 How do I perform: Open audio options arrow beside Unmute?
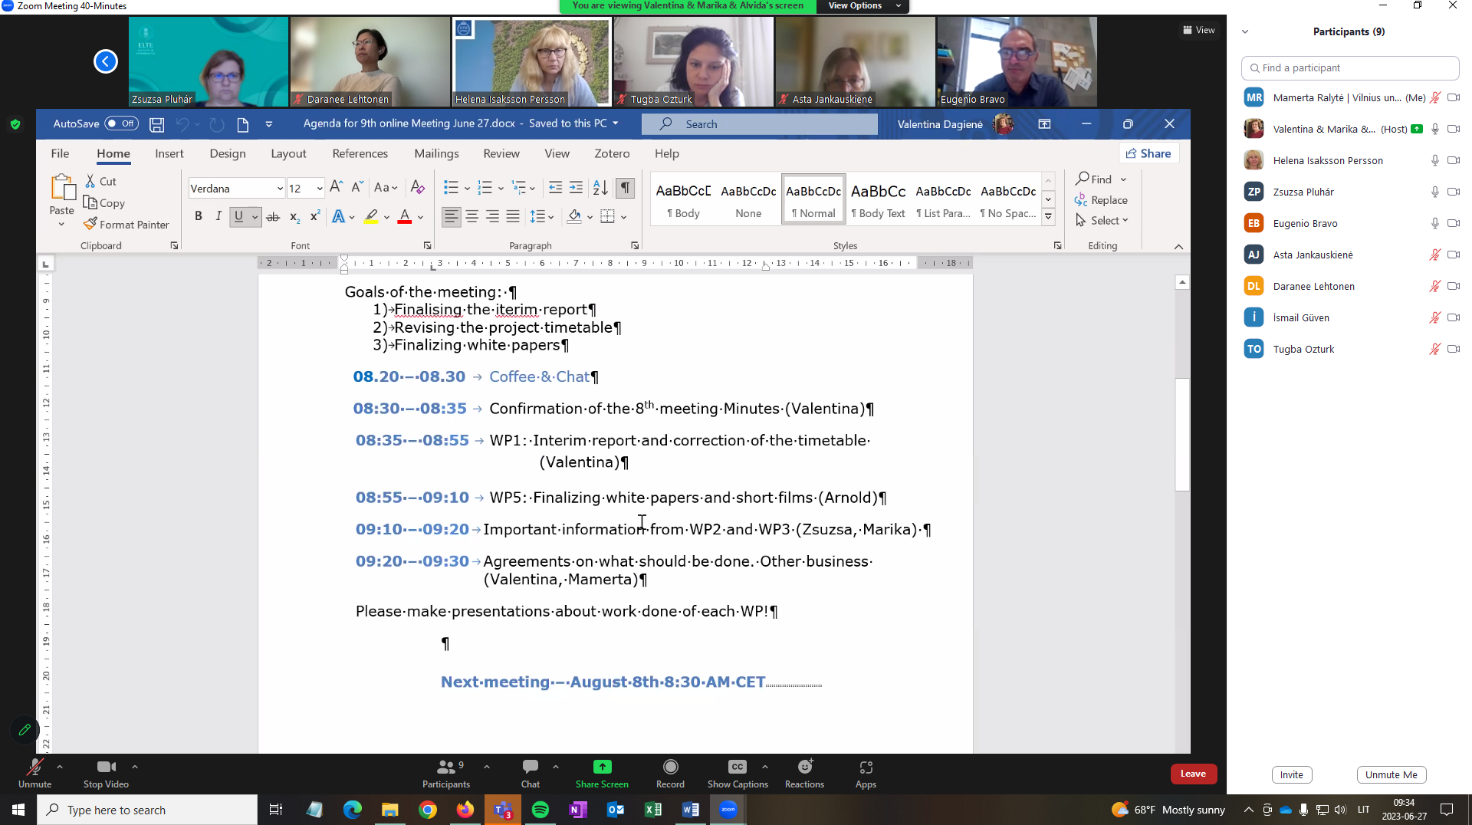point(60,767)
